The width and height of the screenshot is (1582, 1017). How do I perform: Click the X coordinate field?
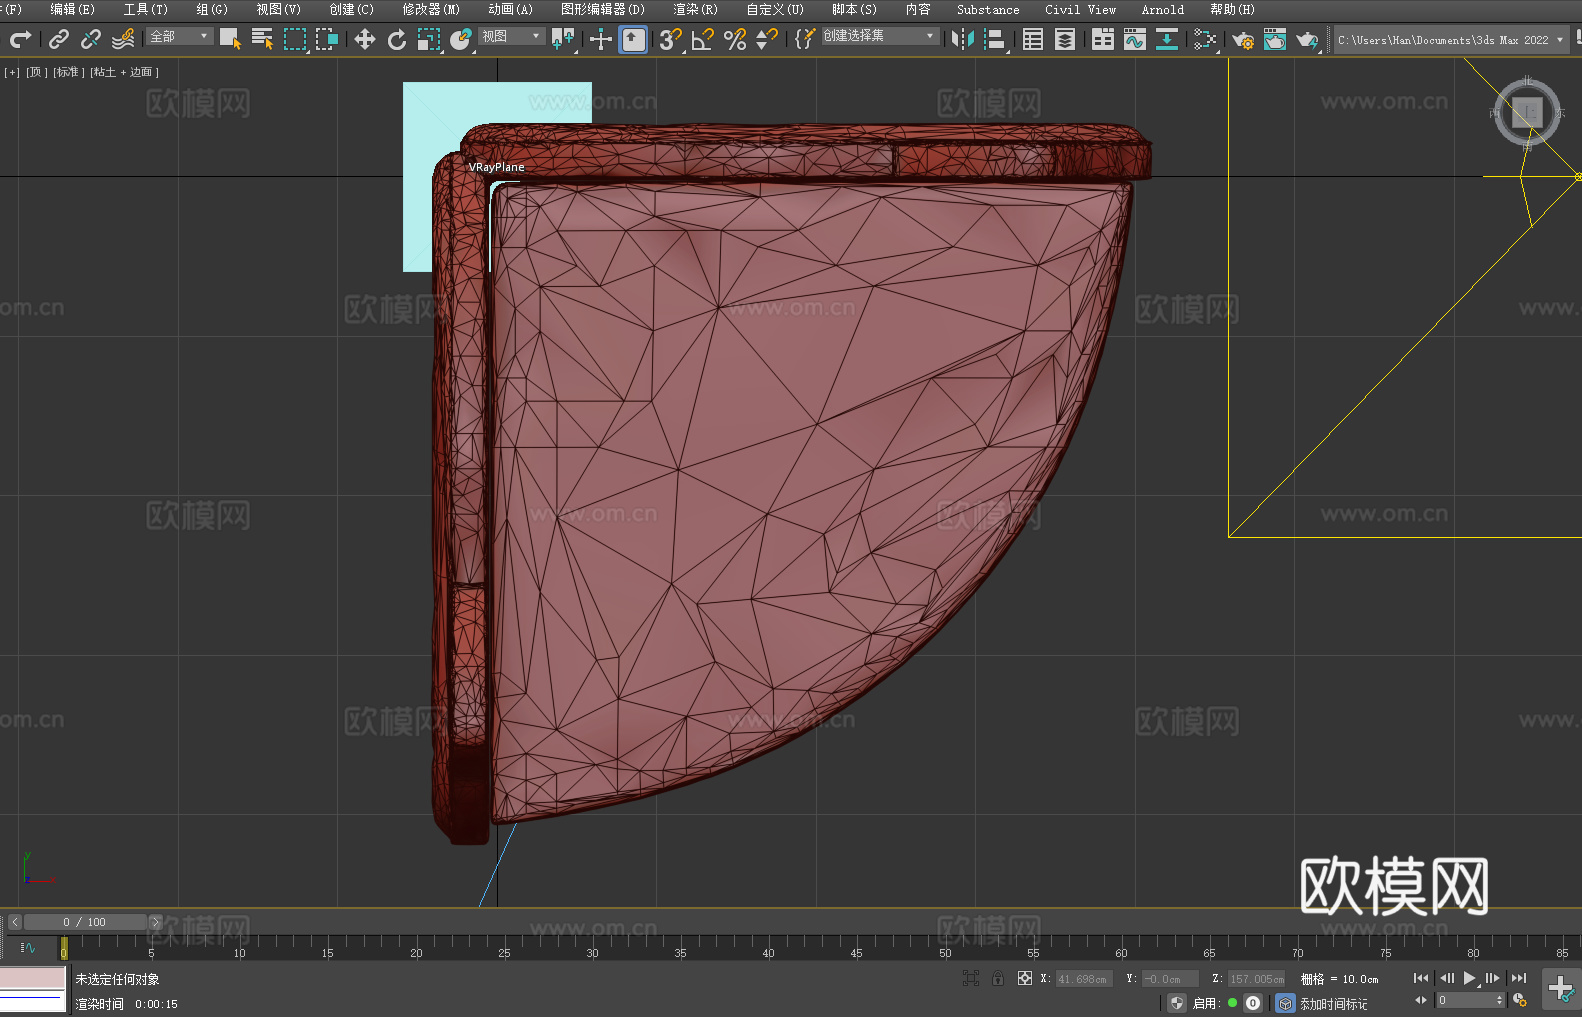tap(1084, 979)
